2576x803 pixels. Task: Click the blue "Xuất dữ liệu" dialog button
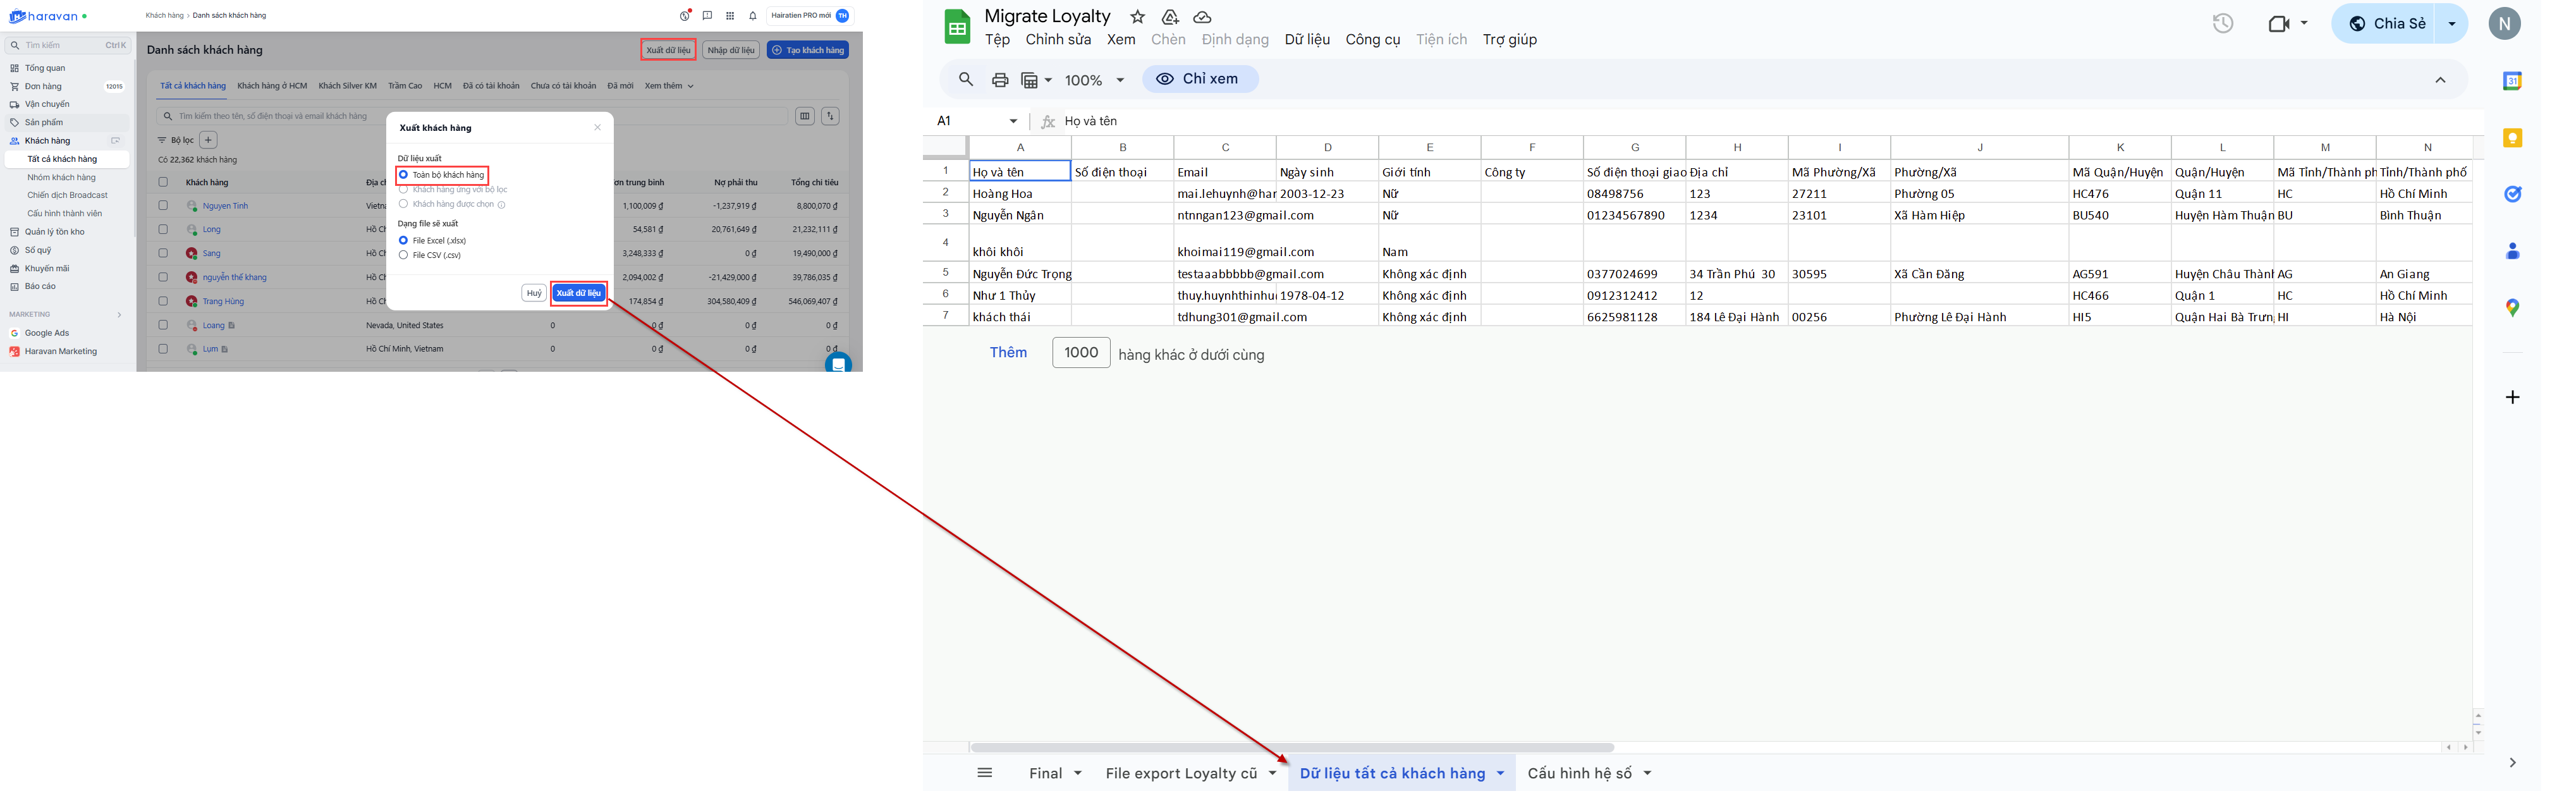click(578, 293)
